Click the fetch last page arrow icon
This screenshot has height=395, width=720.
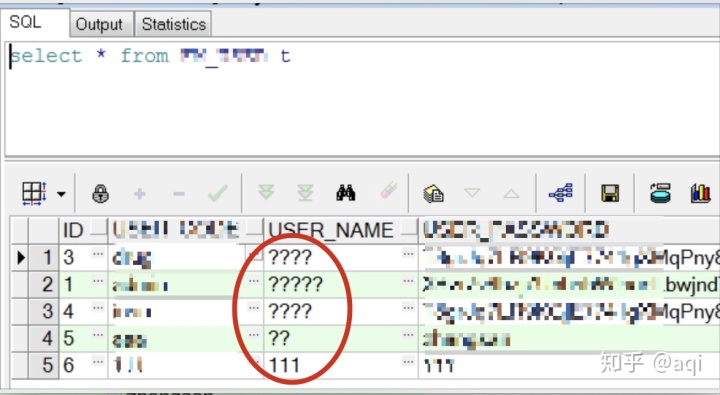pyautogui.click(x=305, y=193)
